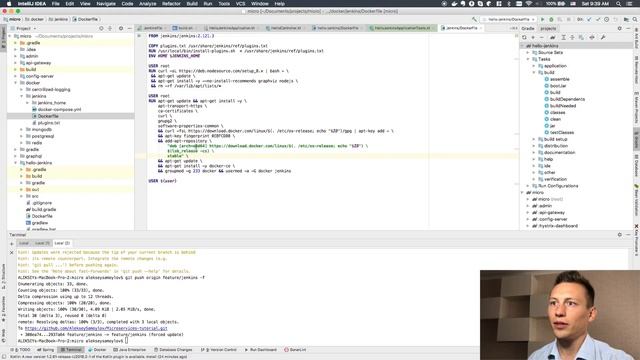Expand Run Configurations in Gradle panel
Screen dimensions: 640x360
point(528,186)
